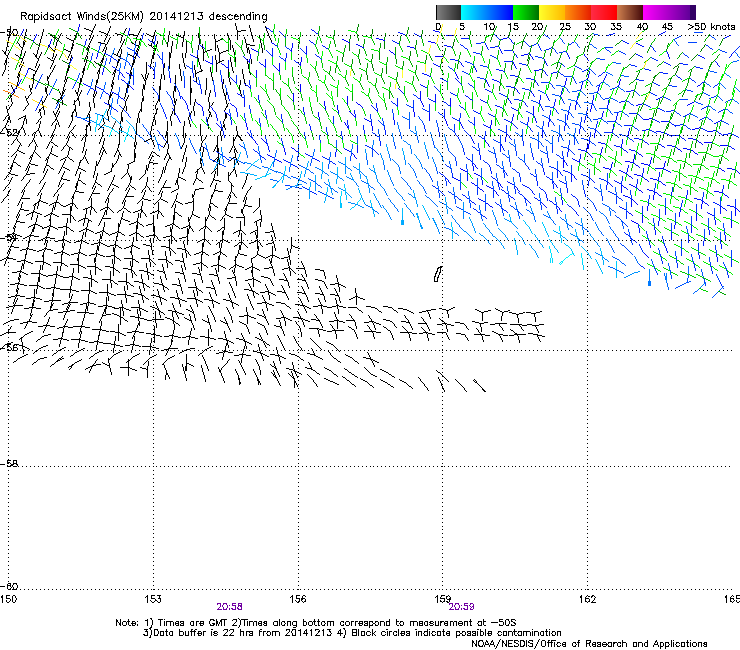Click longitude label 165 on axis
The image size is (740, 650).
tap(732, 599)
